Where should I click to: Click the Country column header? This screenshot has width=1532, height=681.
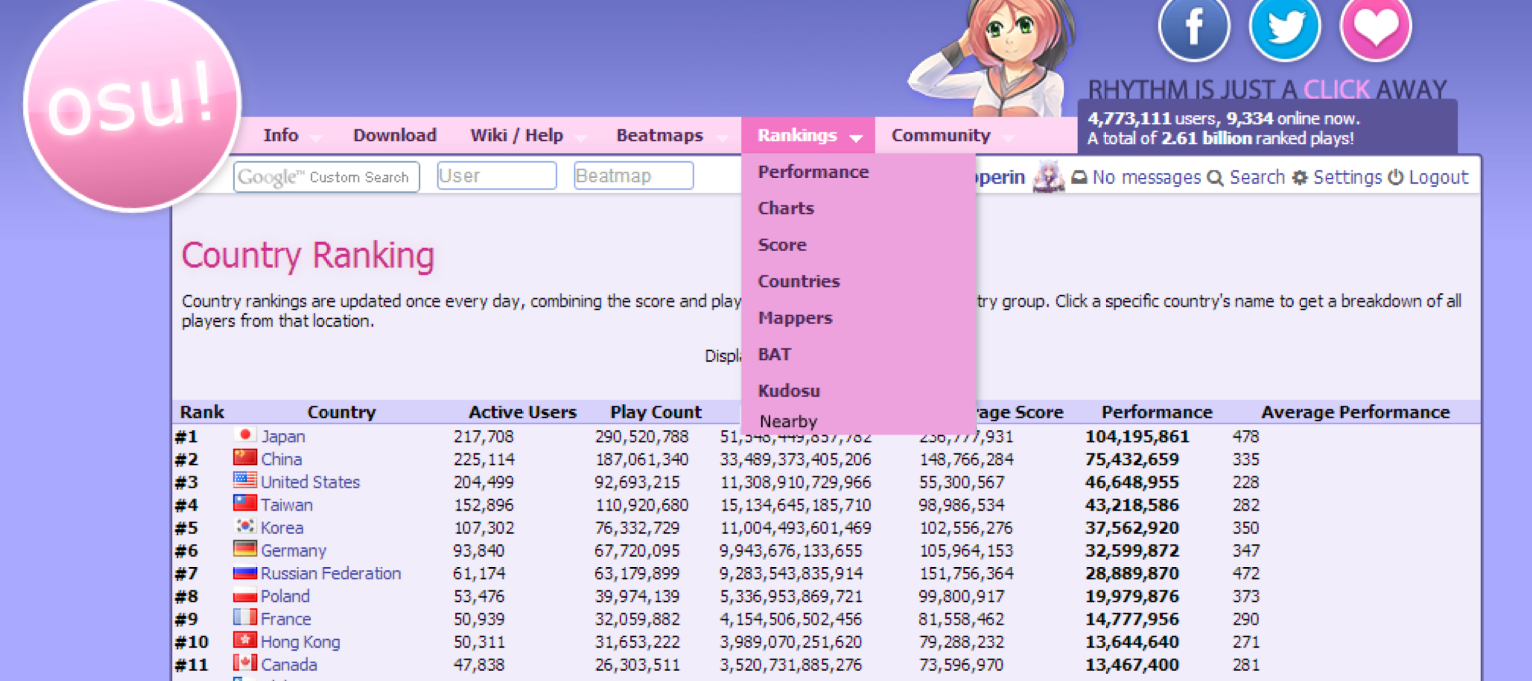pos(341,412)
